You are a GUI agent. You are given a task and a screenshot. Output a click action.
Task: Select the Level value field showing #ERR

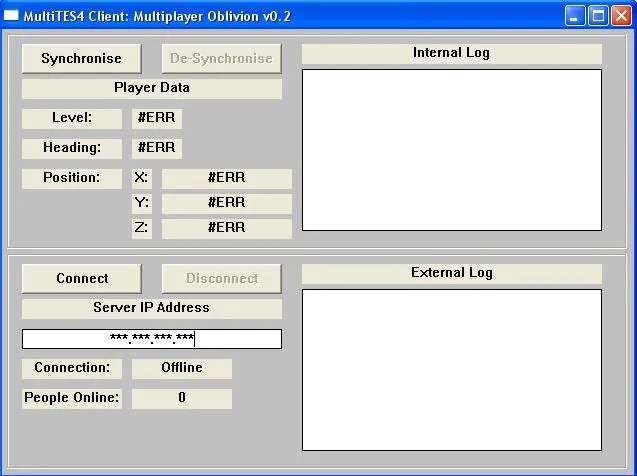point(157,118)
